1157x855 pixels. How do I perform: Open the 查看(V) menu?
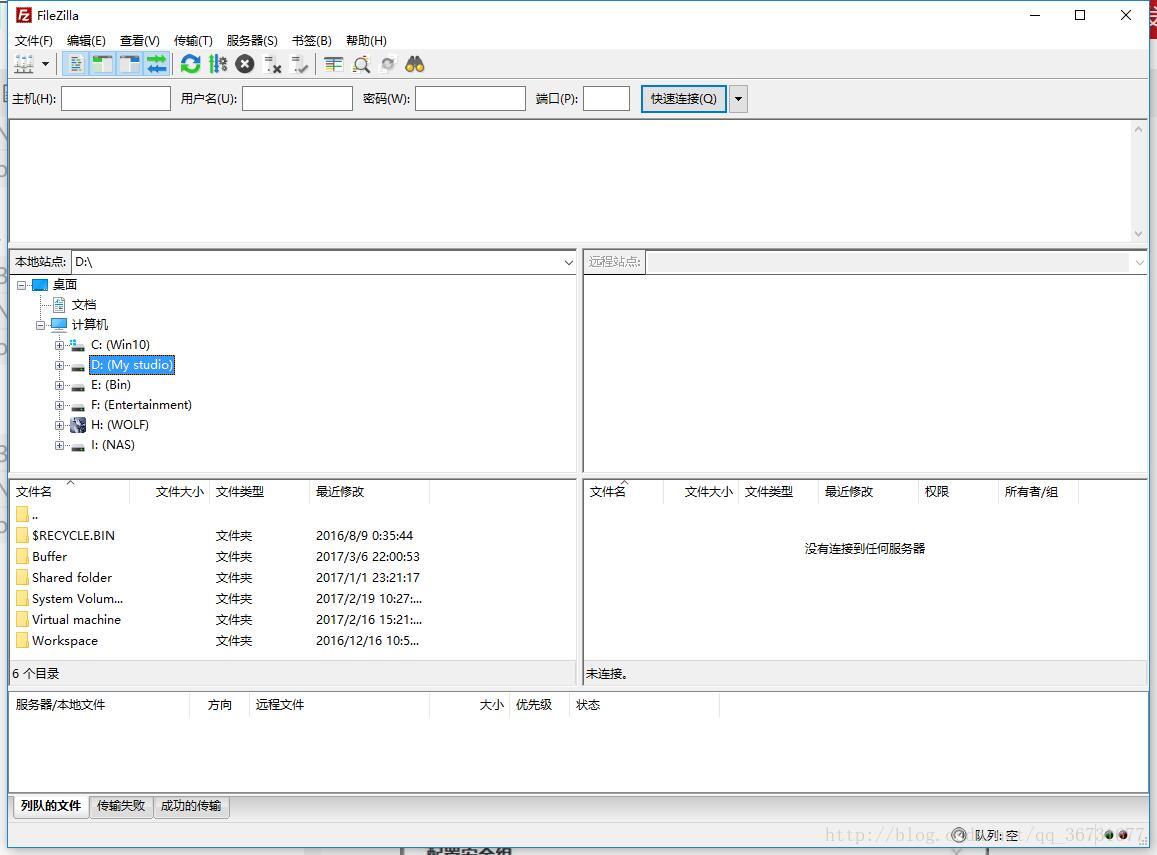tap(140, 41)
